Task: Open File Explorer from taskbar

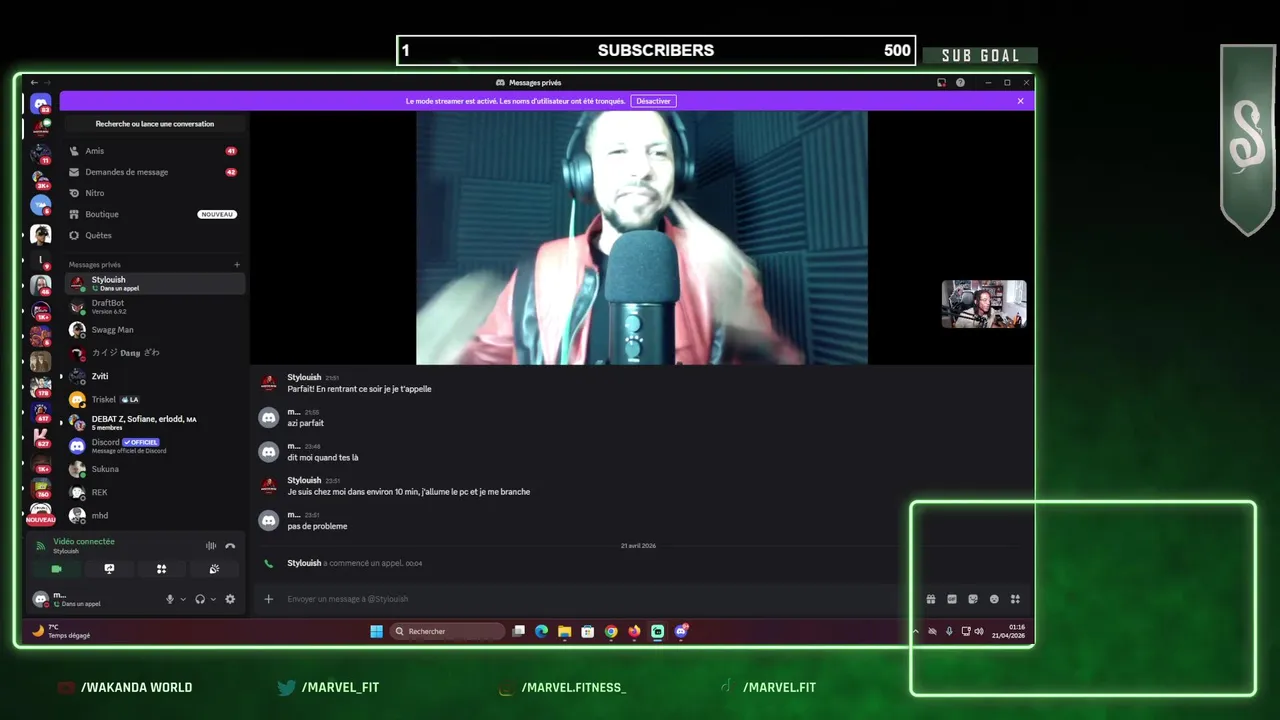Action: pyautogui.click(x=564, y=631)
